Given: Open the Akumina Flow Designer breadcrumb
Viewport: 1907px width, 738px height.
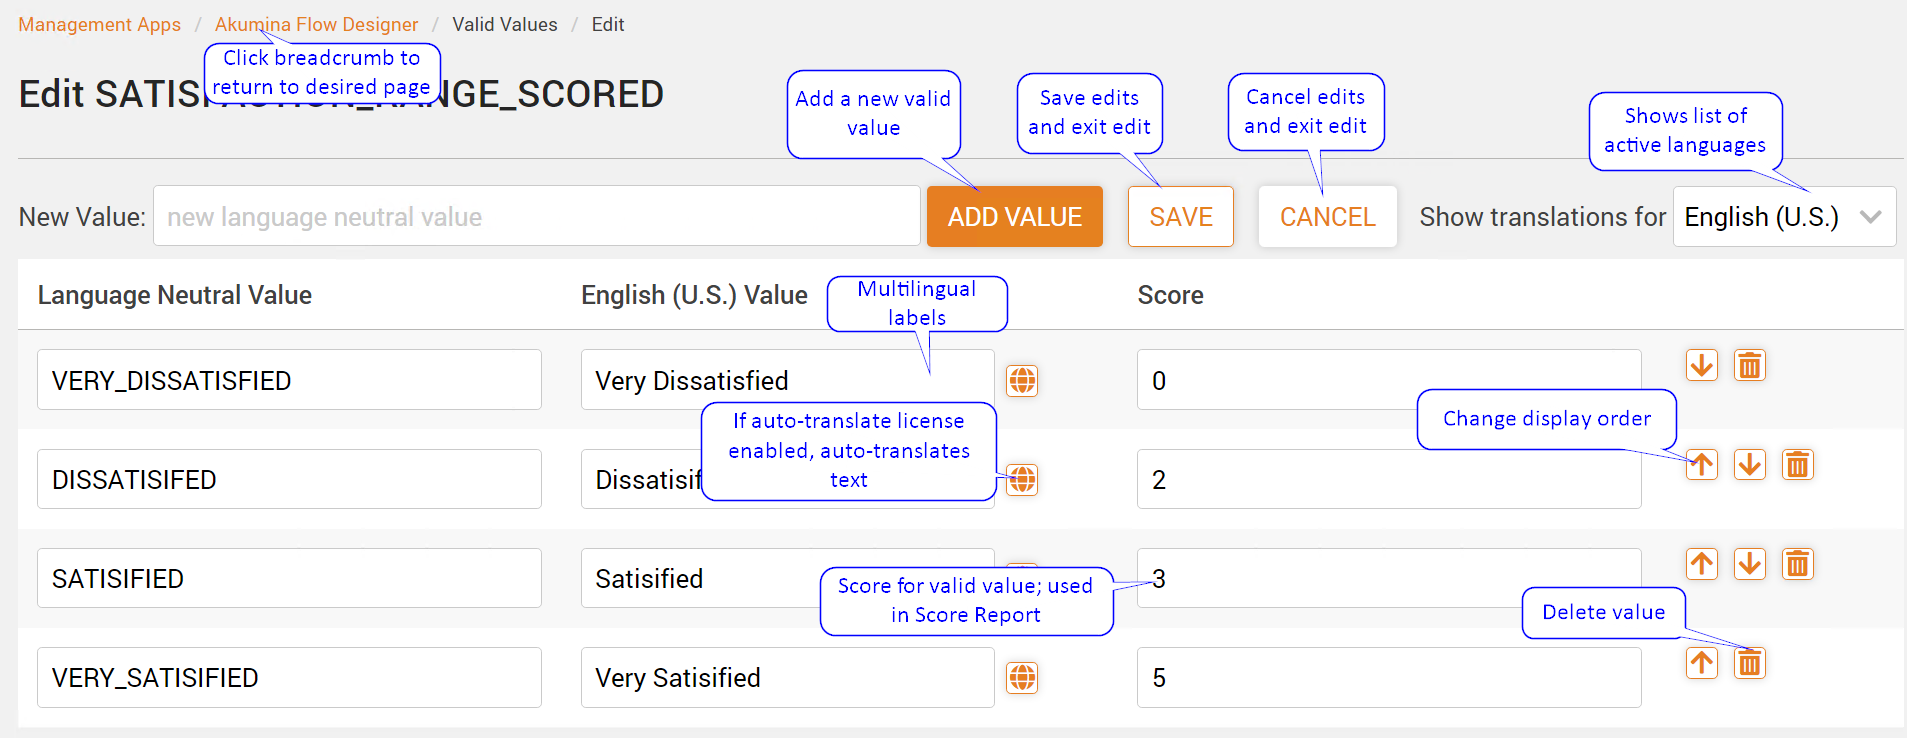Looking at the screenshot, I should click(x=317, y=24).
